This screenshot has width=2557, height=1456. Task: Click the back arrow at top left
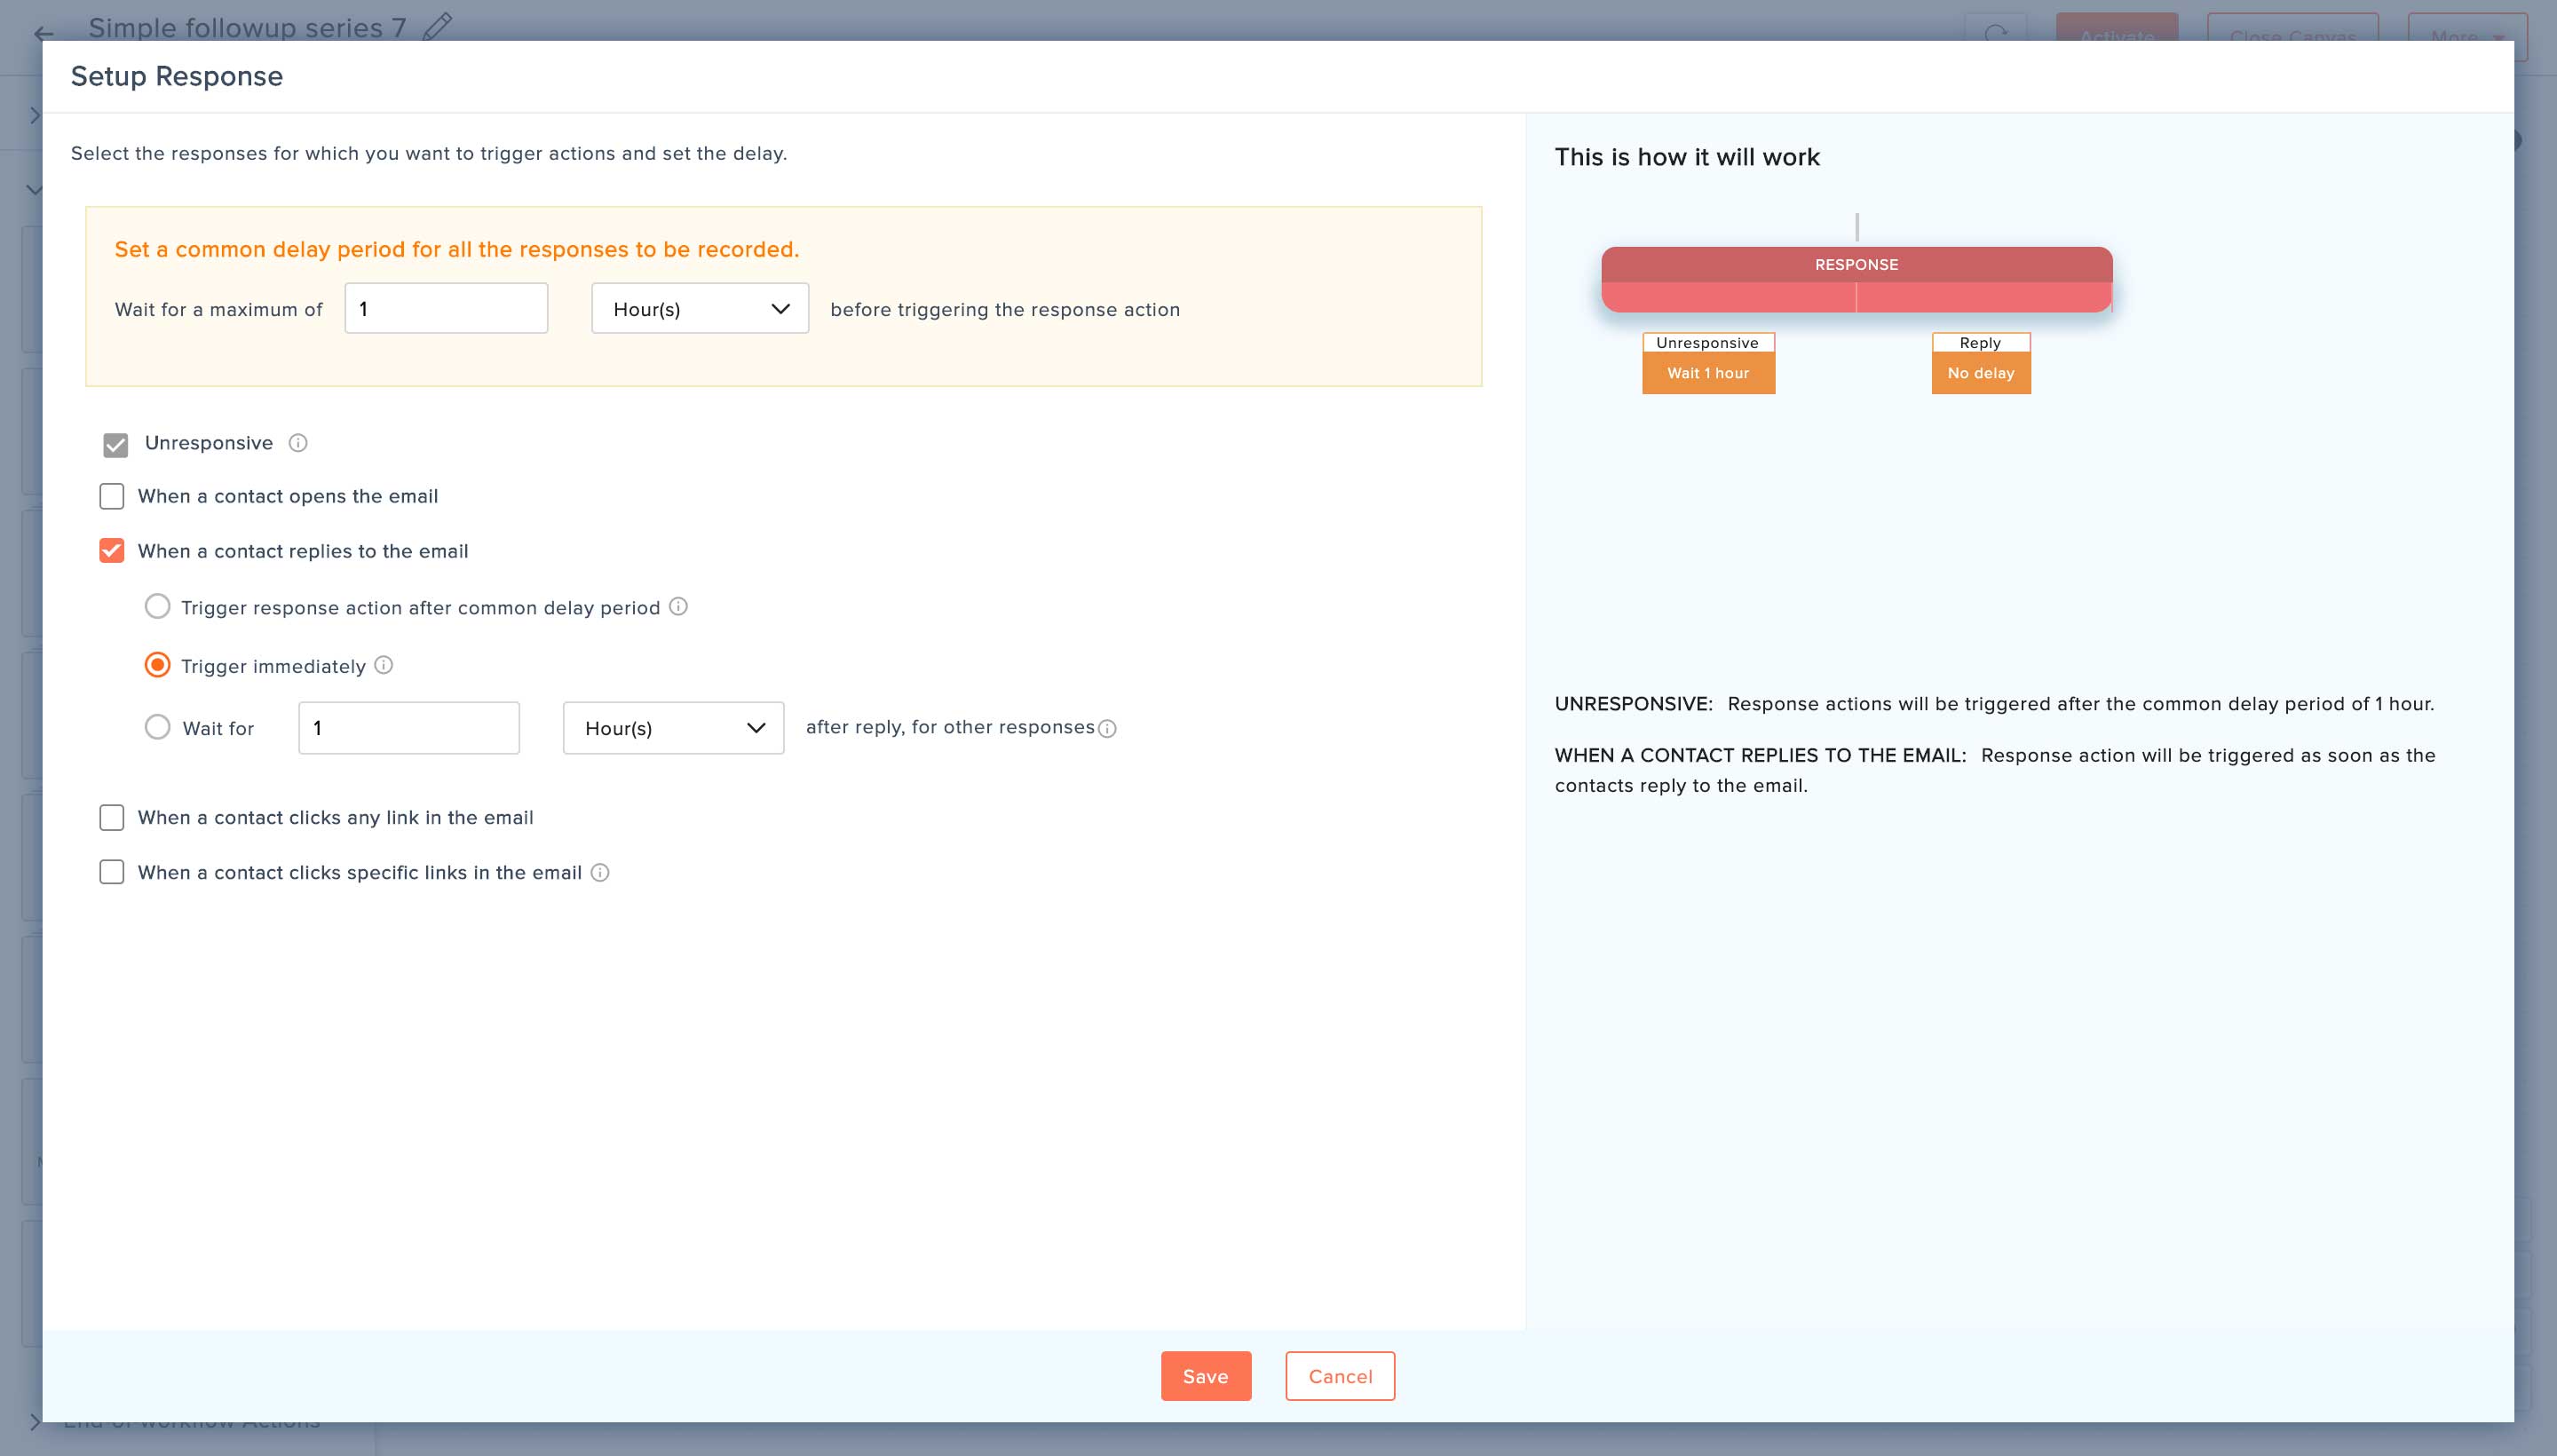coord(43,33)
